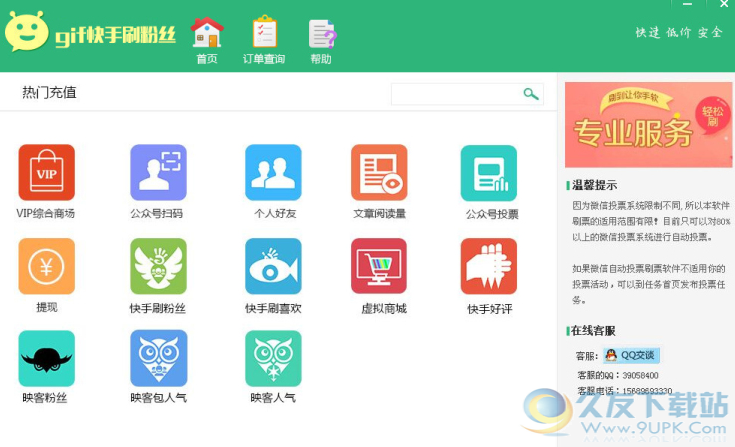Open the 快手刷喜欢 fish icon

(x=273, y=266)
